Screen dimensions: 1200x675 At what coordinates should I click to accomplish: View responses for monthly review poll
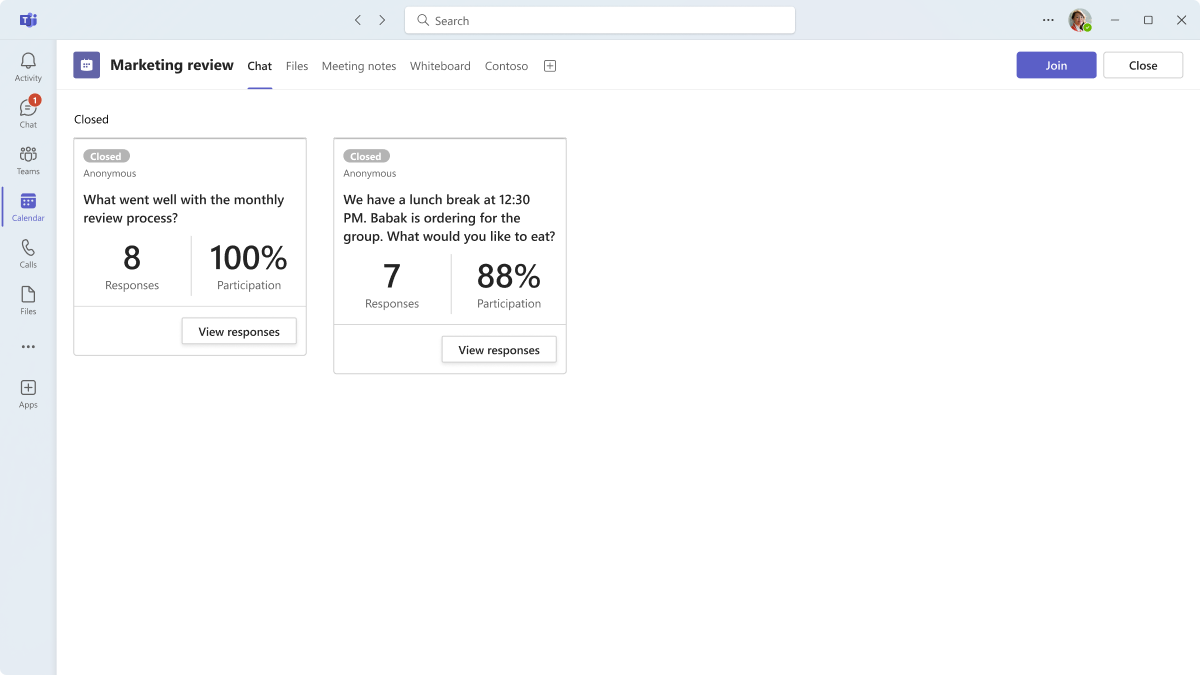tap(239, 332)
